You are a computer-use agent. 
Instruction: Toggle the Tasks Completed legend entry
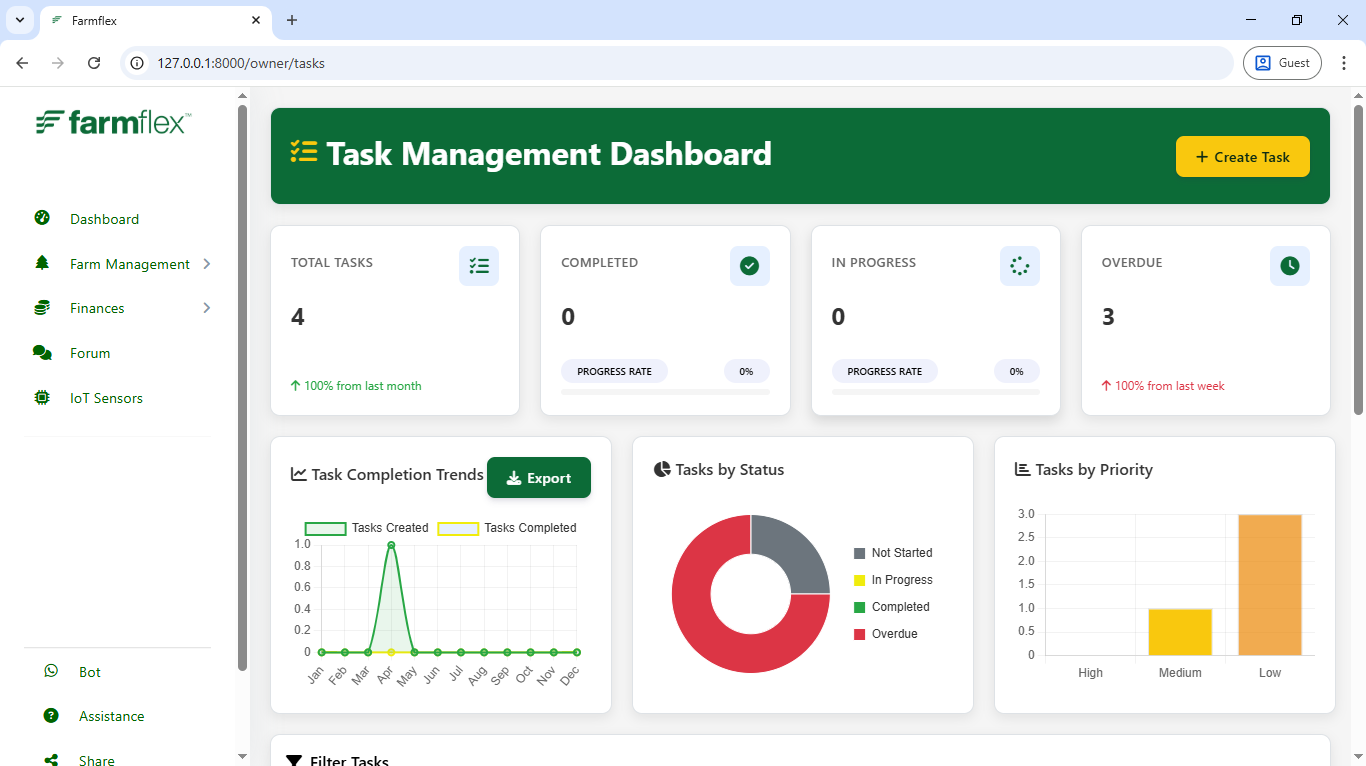click(x=507, y=528)
